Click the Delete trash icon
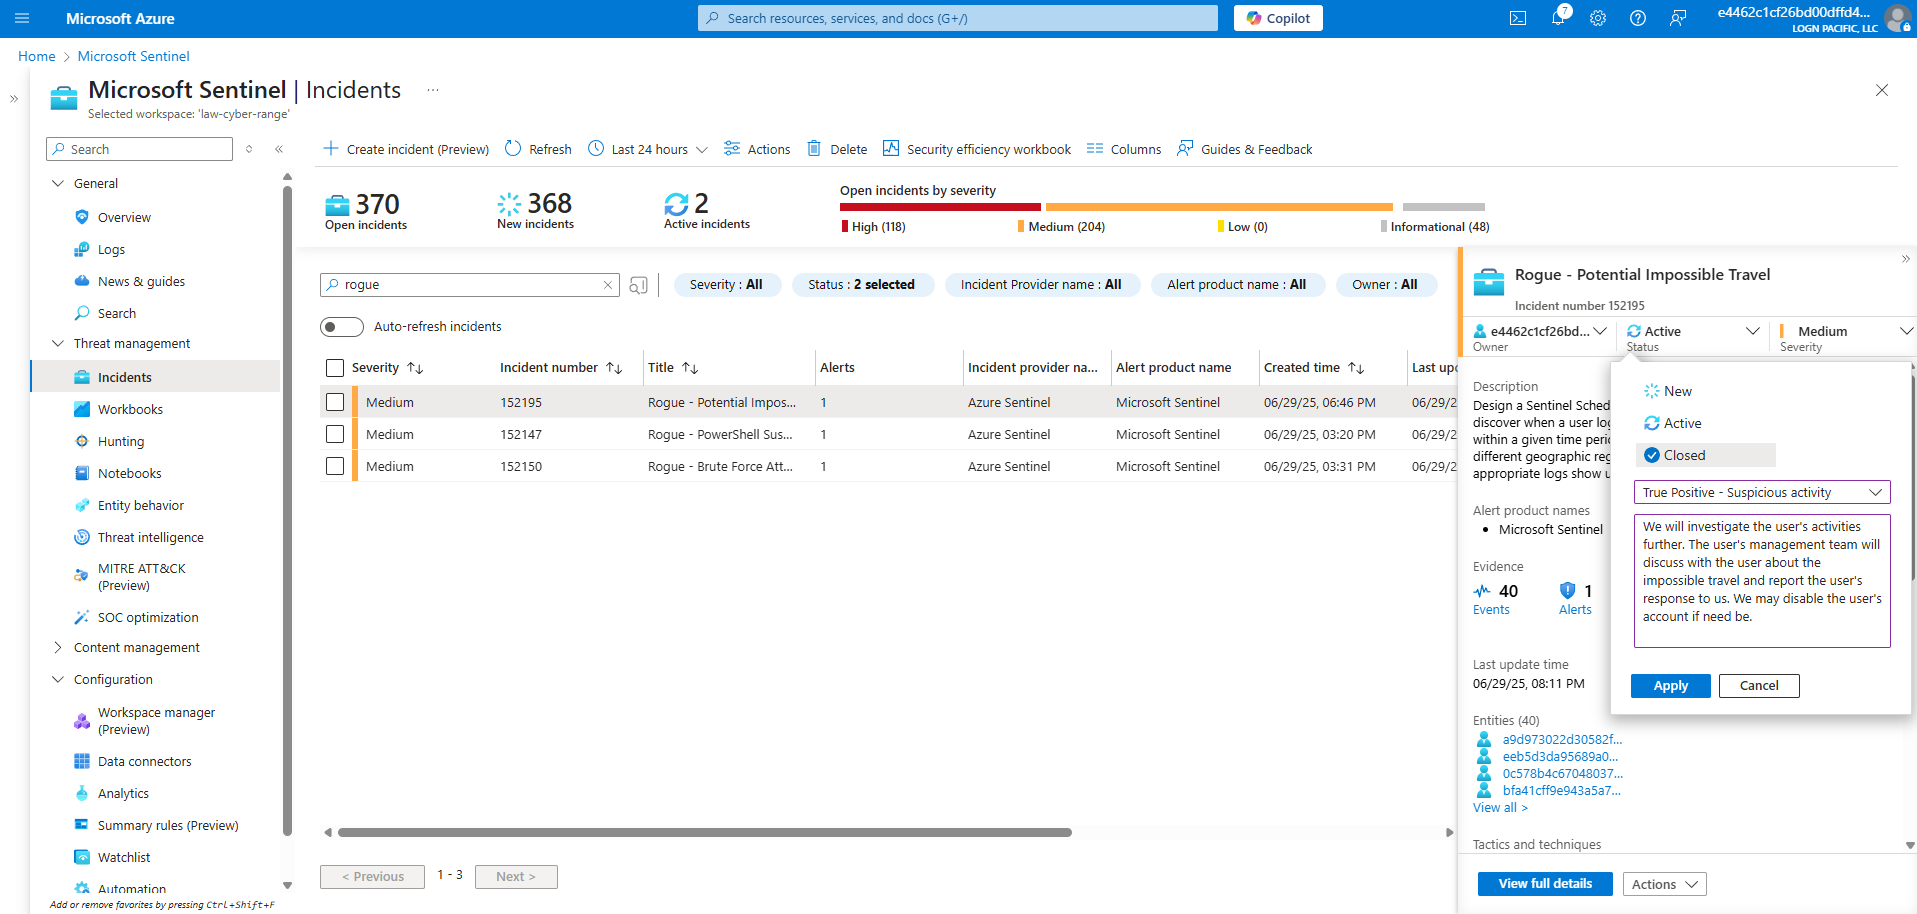This screenshot has width=1917, height=914. tap(814, 149)
